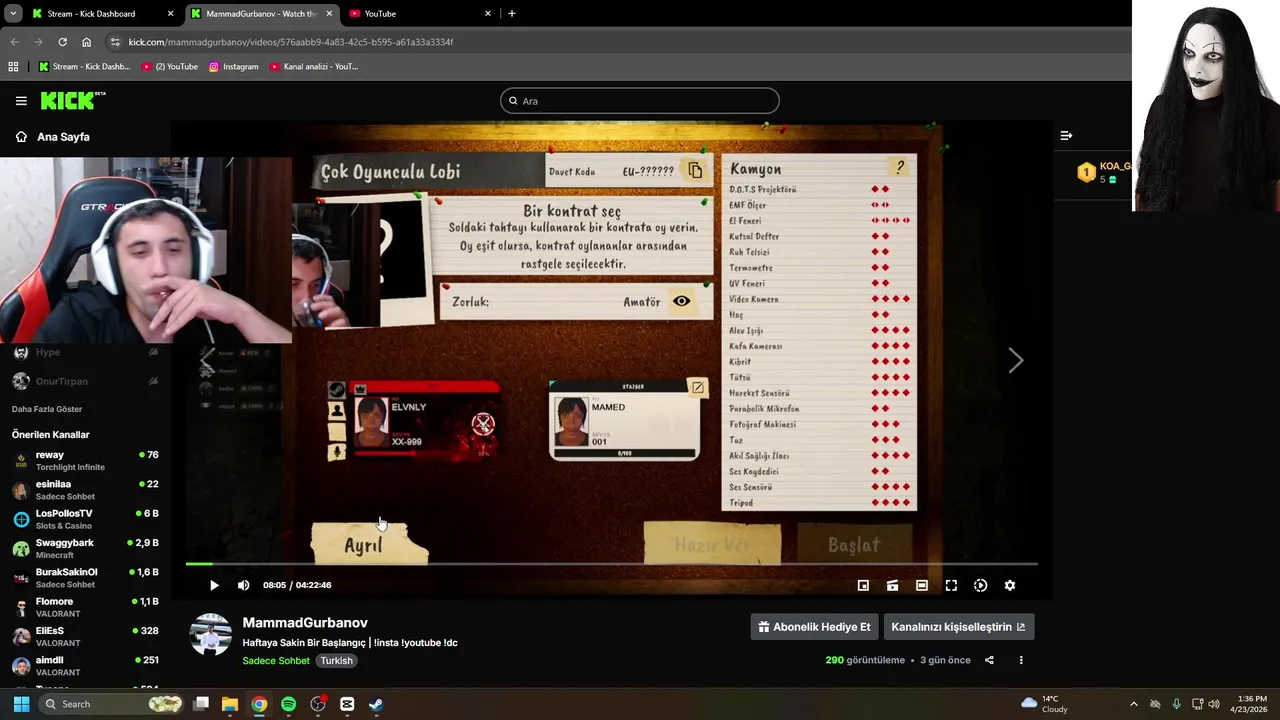Open Sadece Sohbet category link
The height and width of the screenshot is (720, 1280).
[276, 661]
